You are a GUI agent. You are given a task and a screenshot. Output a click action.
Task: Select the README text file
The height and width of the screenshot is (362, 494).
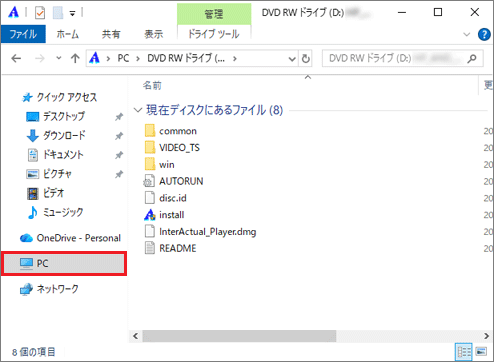[170, 248]
